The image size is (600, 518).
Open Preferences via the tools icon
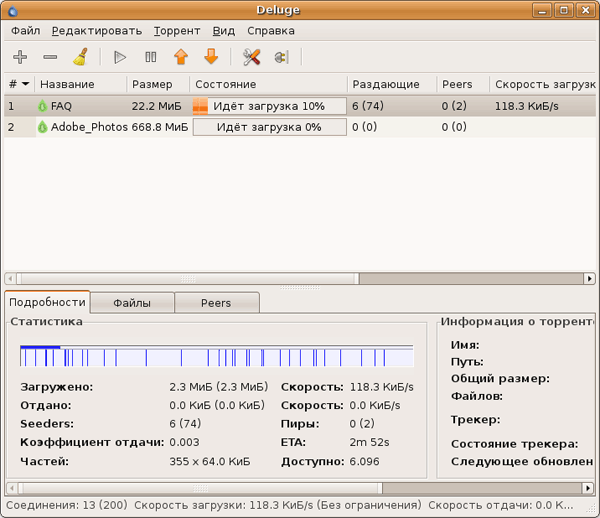coord(251,57)
